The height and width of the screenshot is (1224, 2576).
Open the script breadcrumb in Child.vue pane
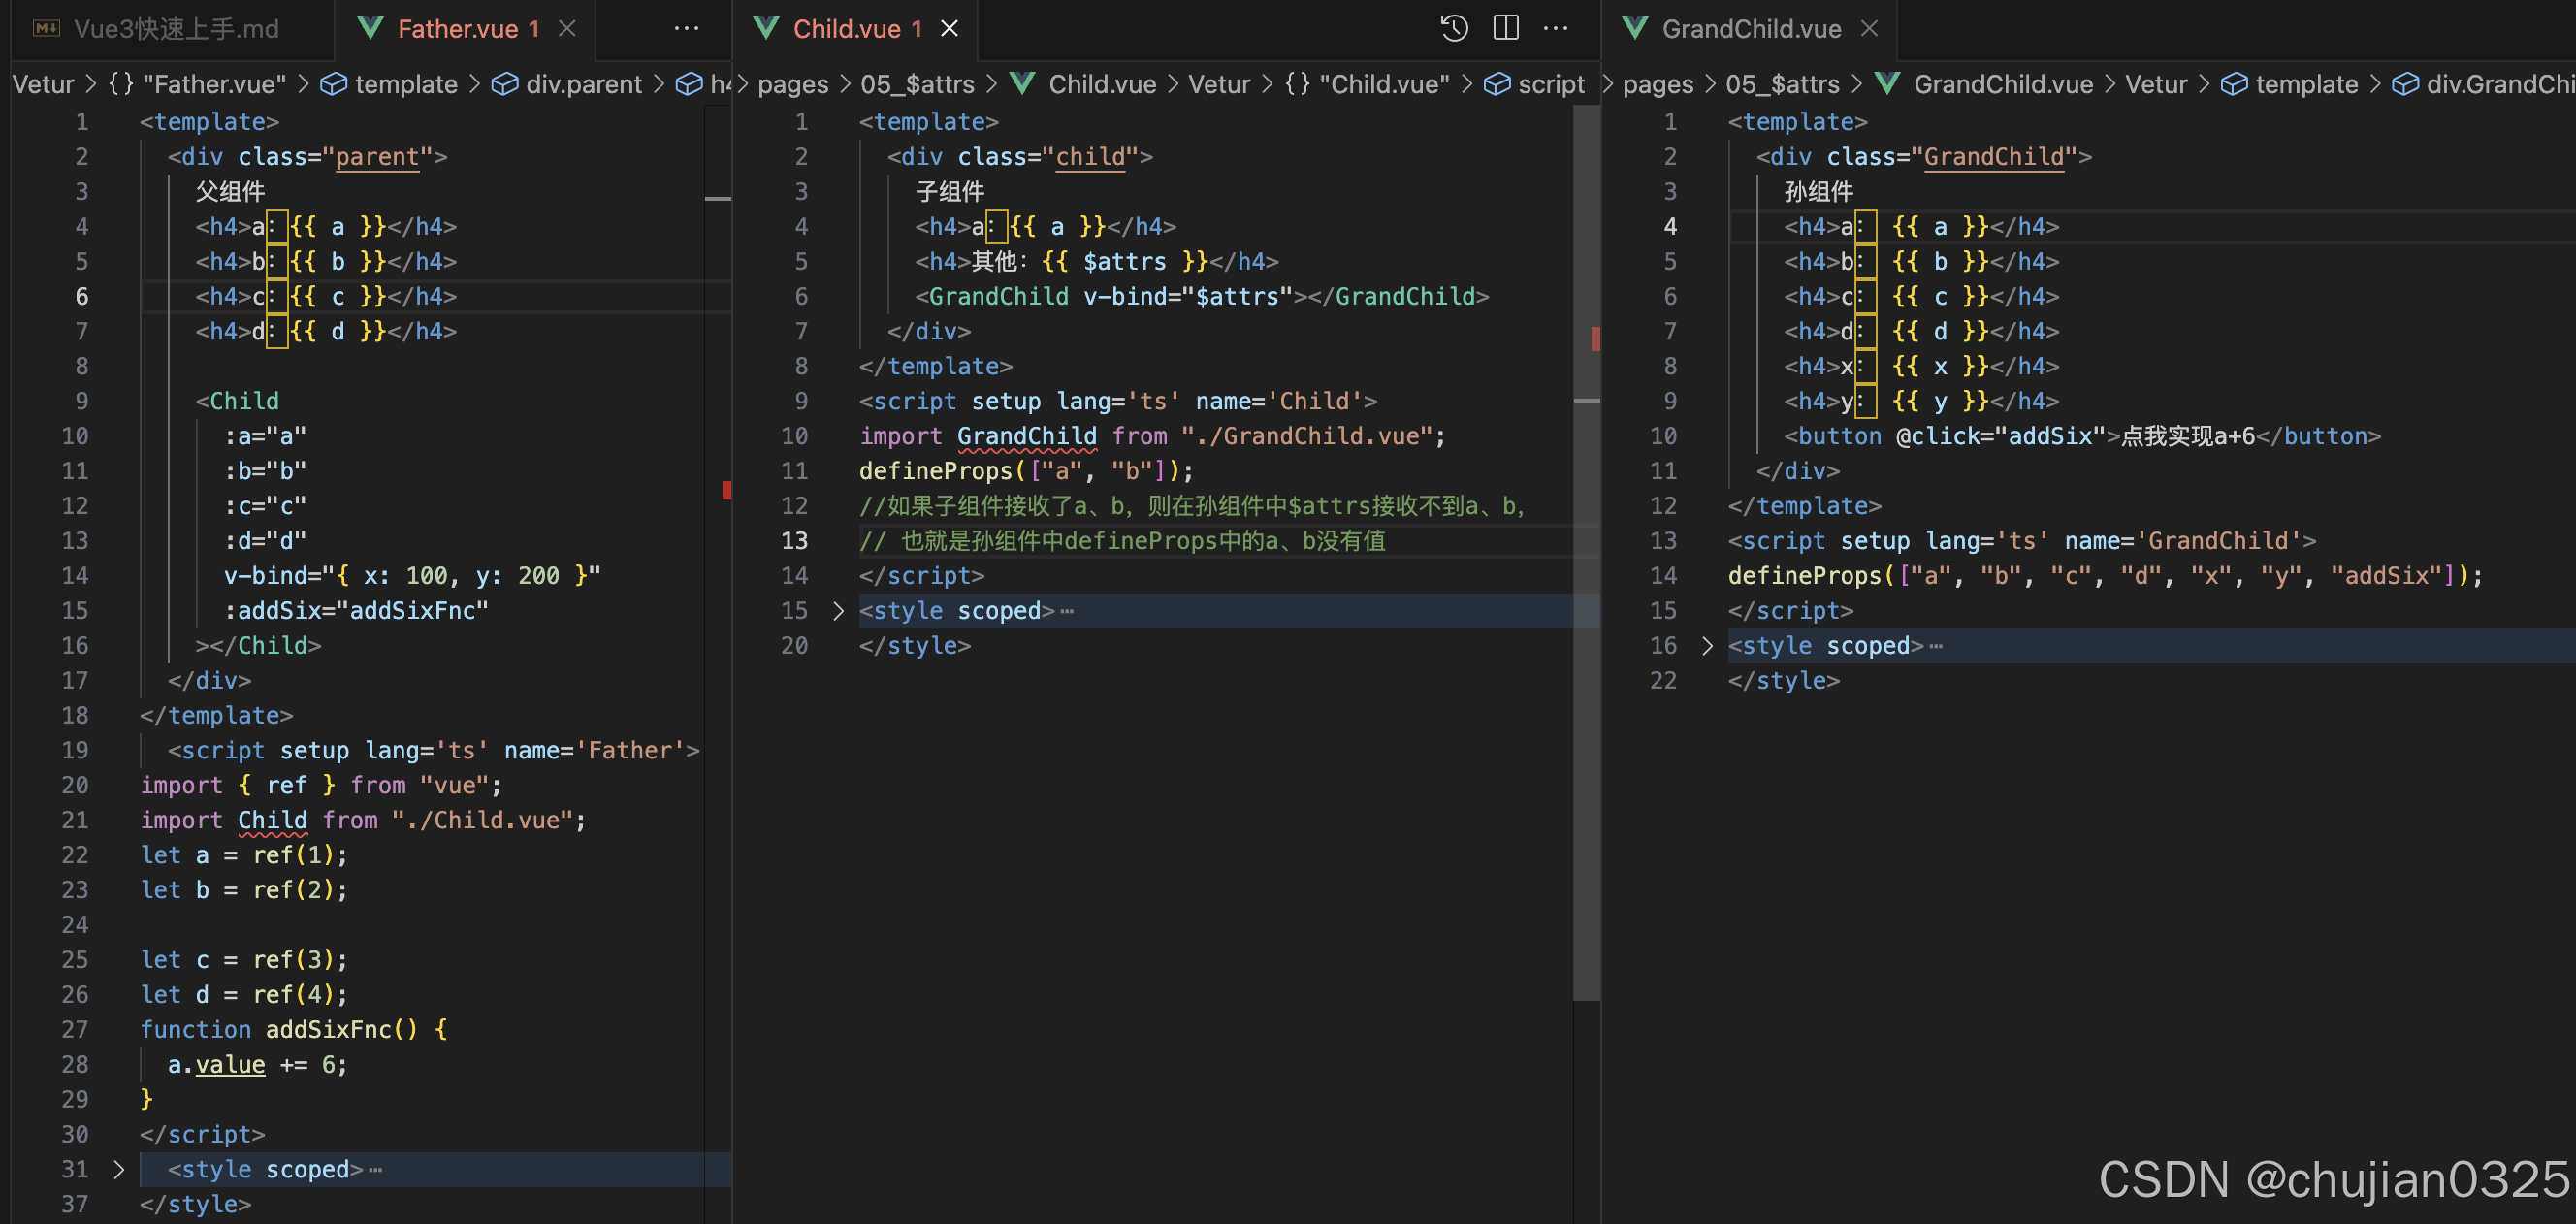(1534, 84)
